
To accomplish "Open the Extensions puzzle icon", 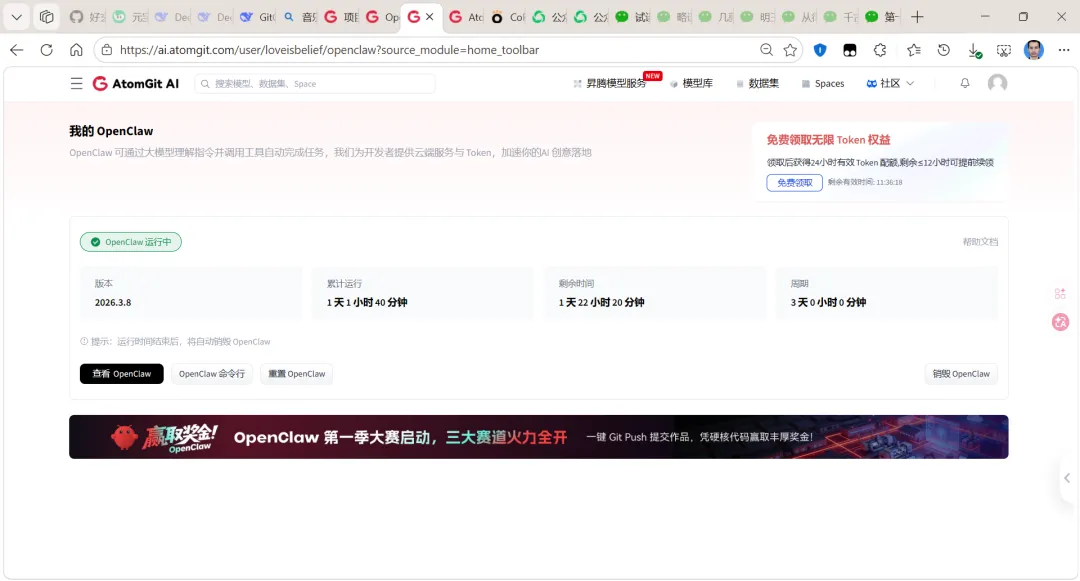I will click(880, 50).
